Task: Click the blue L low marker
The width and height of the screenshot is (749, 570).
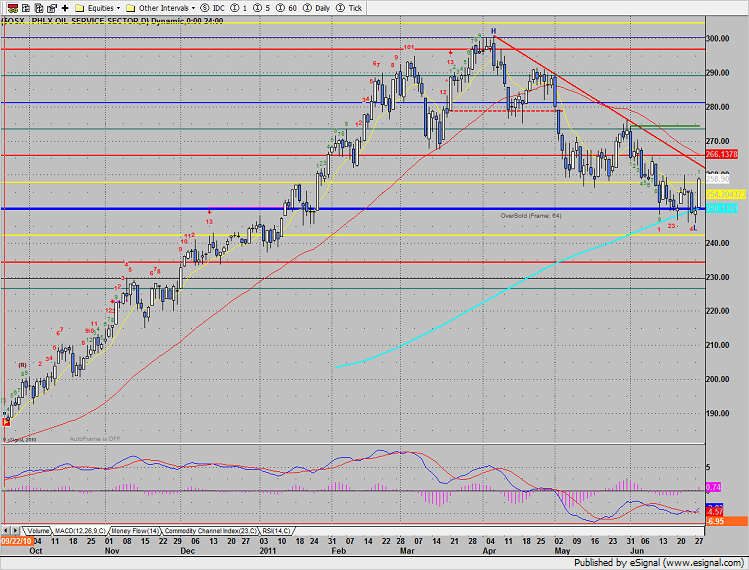Action: coord(695,228)
